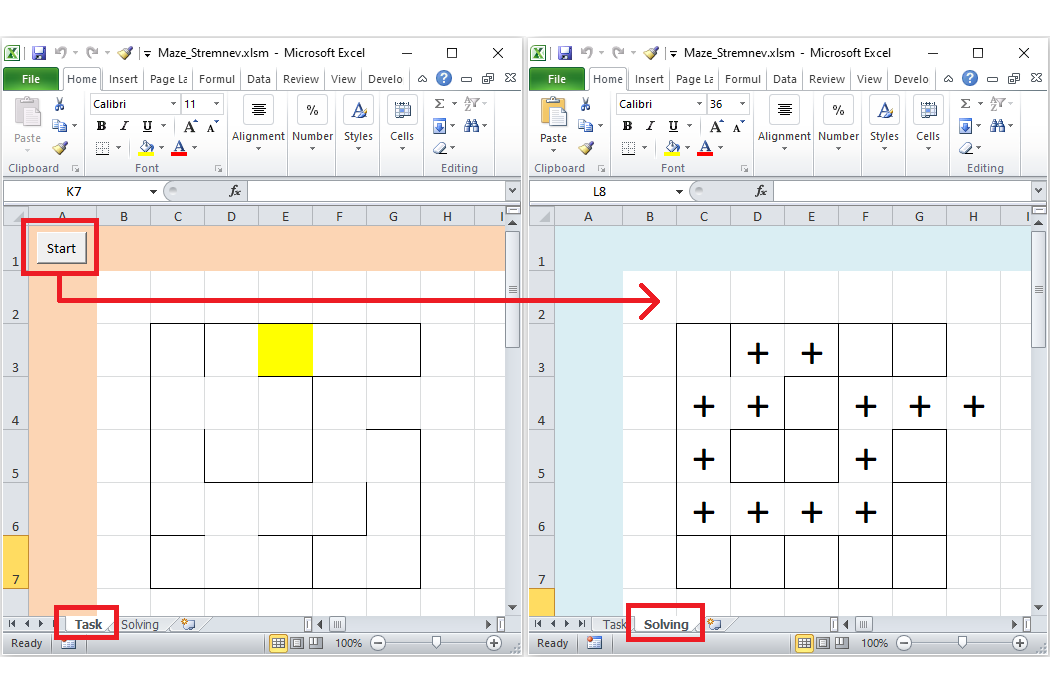The width and height of the screenshot is (1050, 696).
Task: Click Insert Worksheet tab icon in left window
Action: coord(188,624)
